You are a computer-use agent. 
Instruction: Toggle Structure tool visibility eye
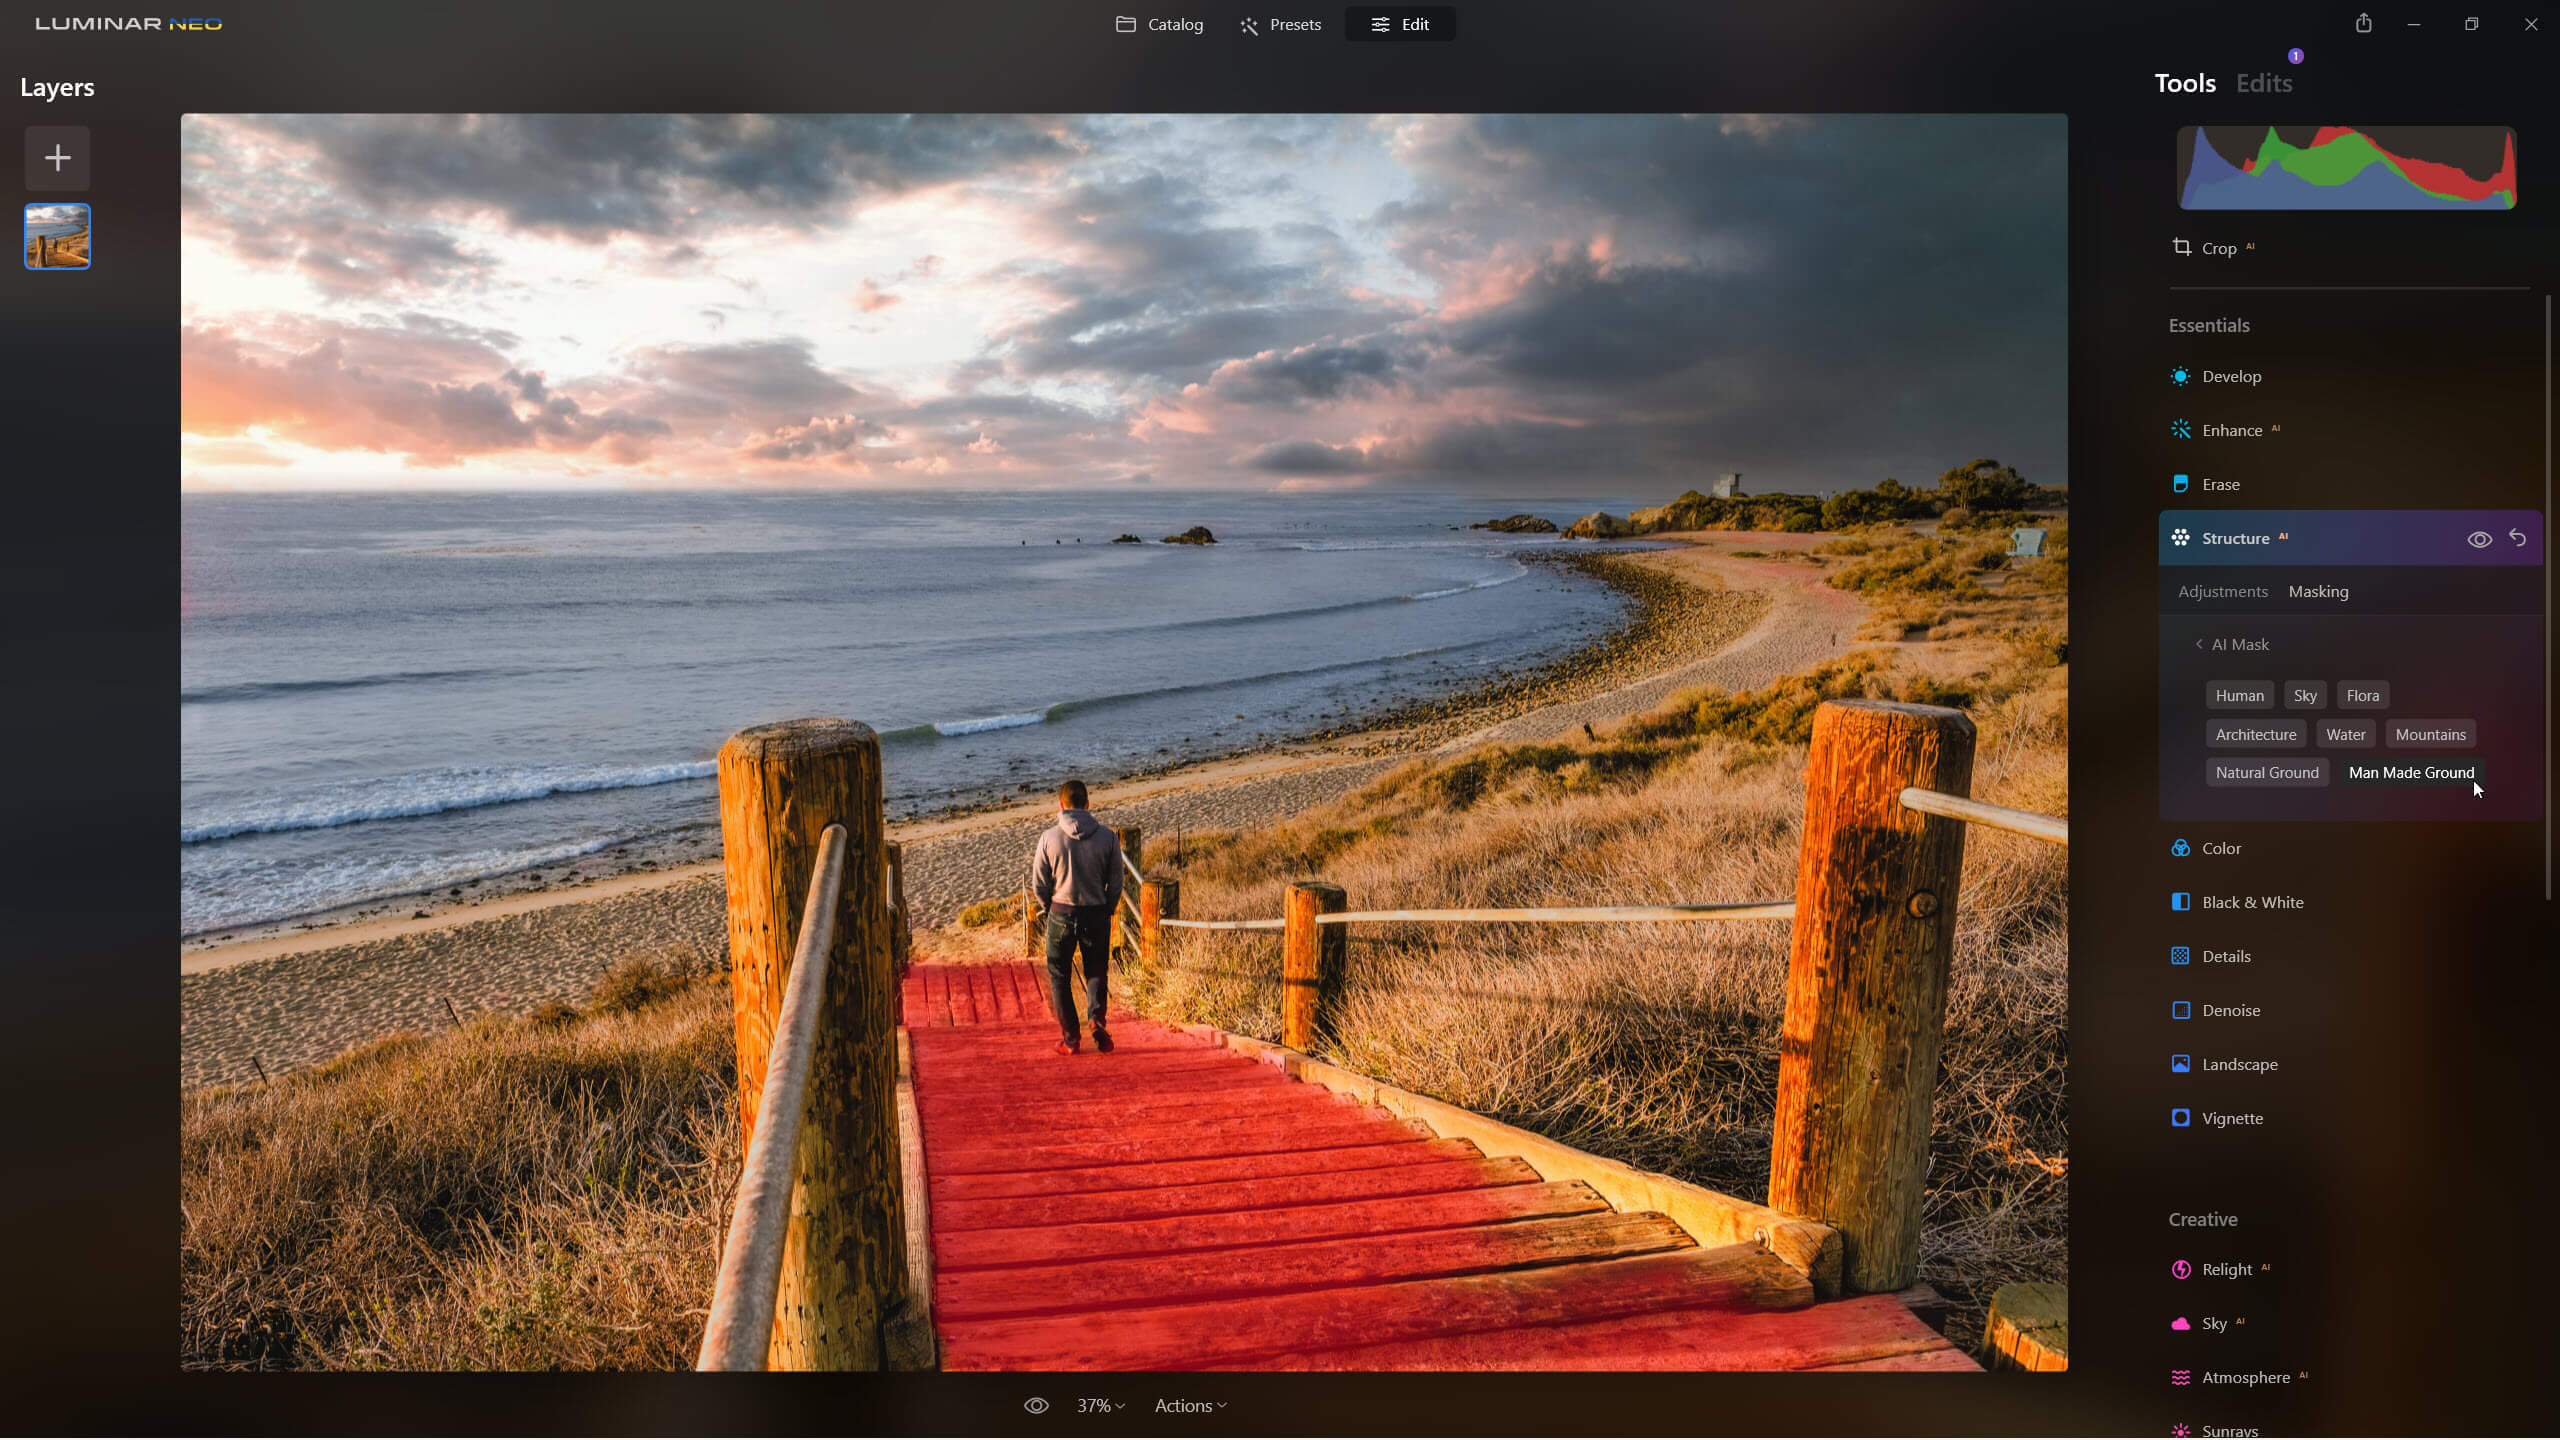pyautogui.click(x=2479, y=540)
